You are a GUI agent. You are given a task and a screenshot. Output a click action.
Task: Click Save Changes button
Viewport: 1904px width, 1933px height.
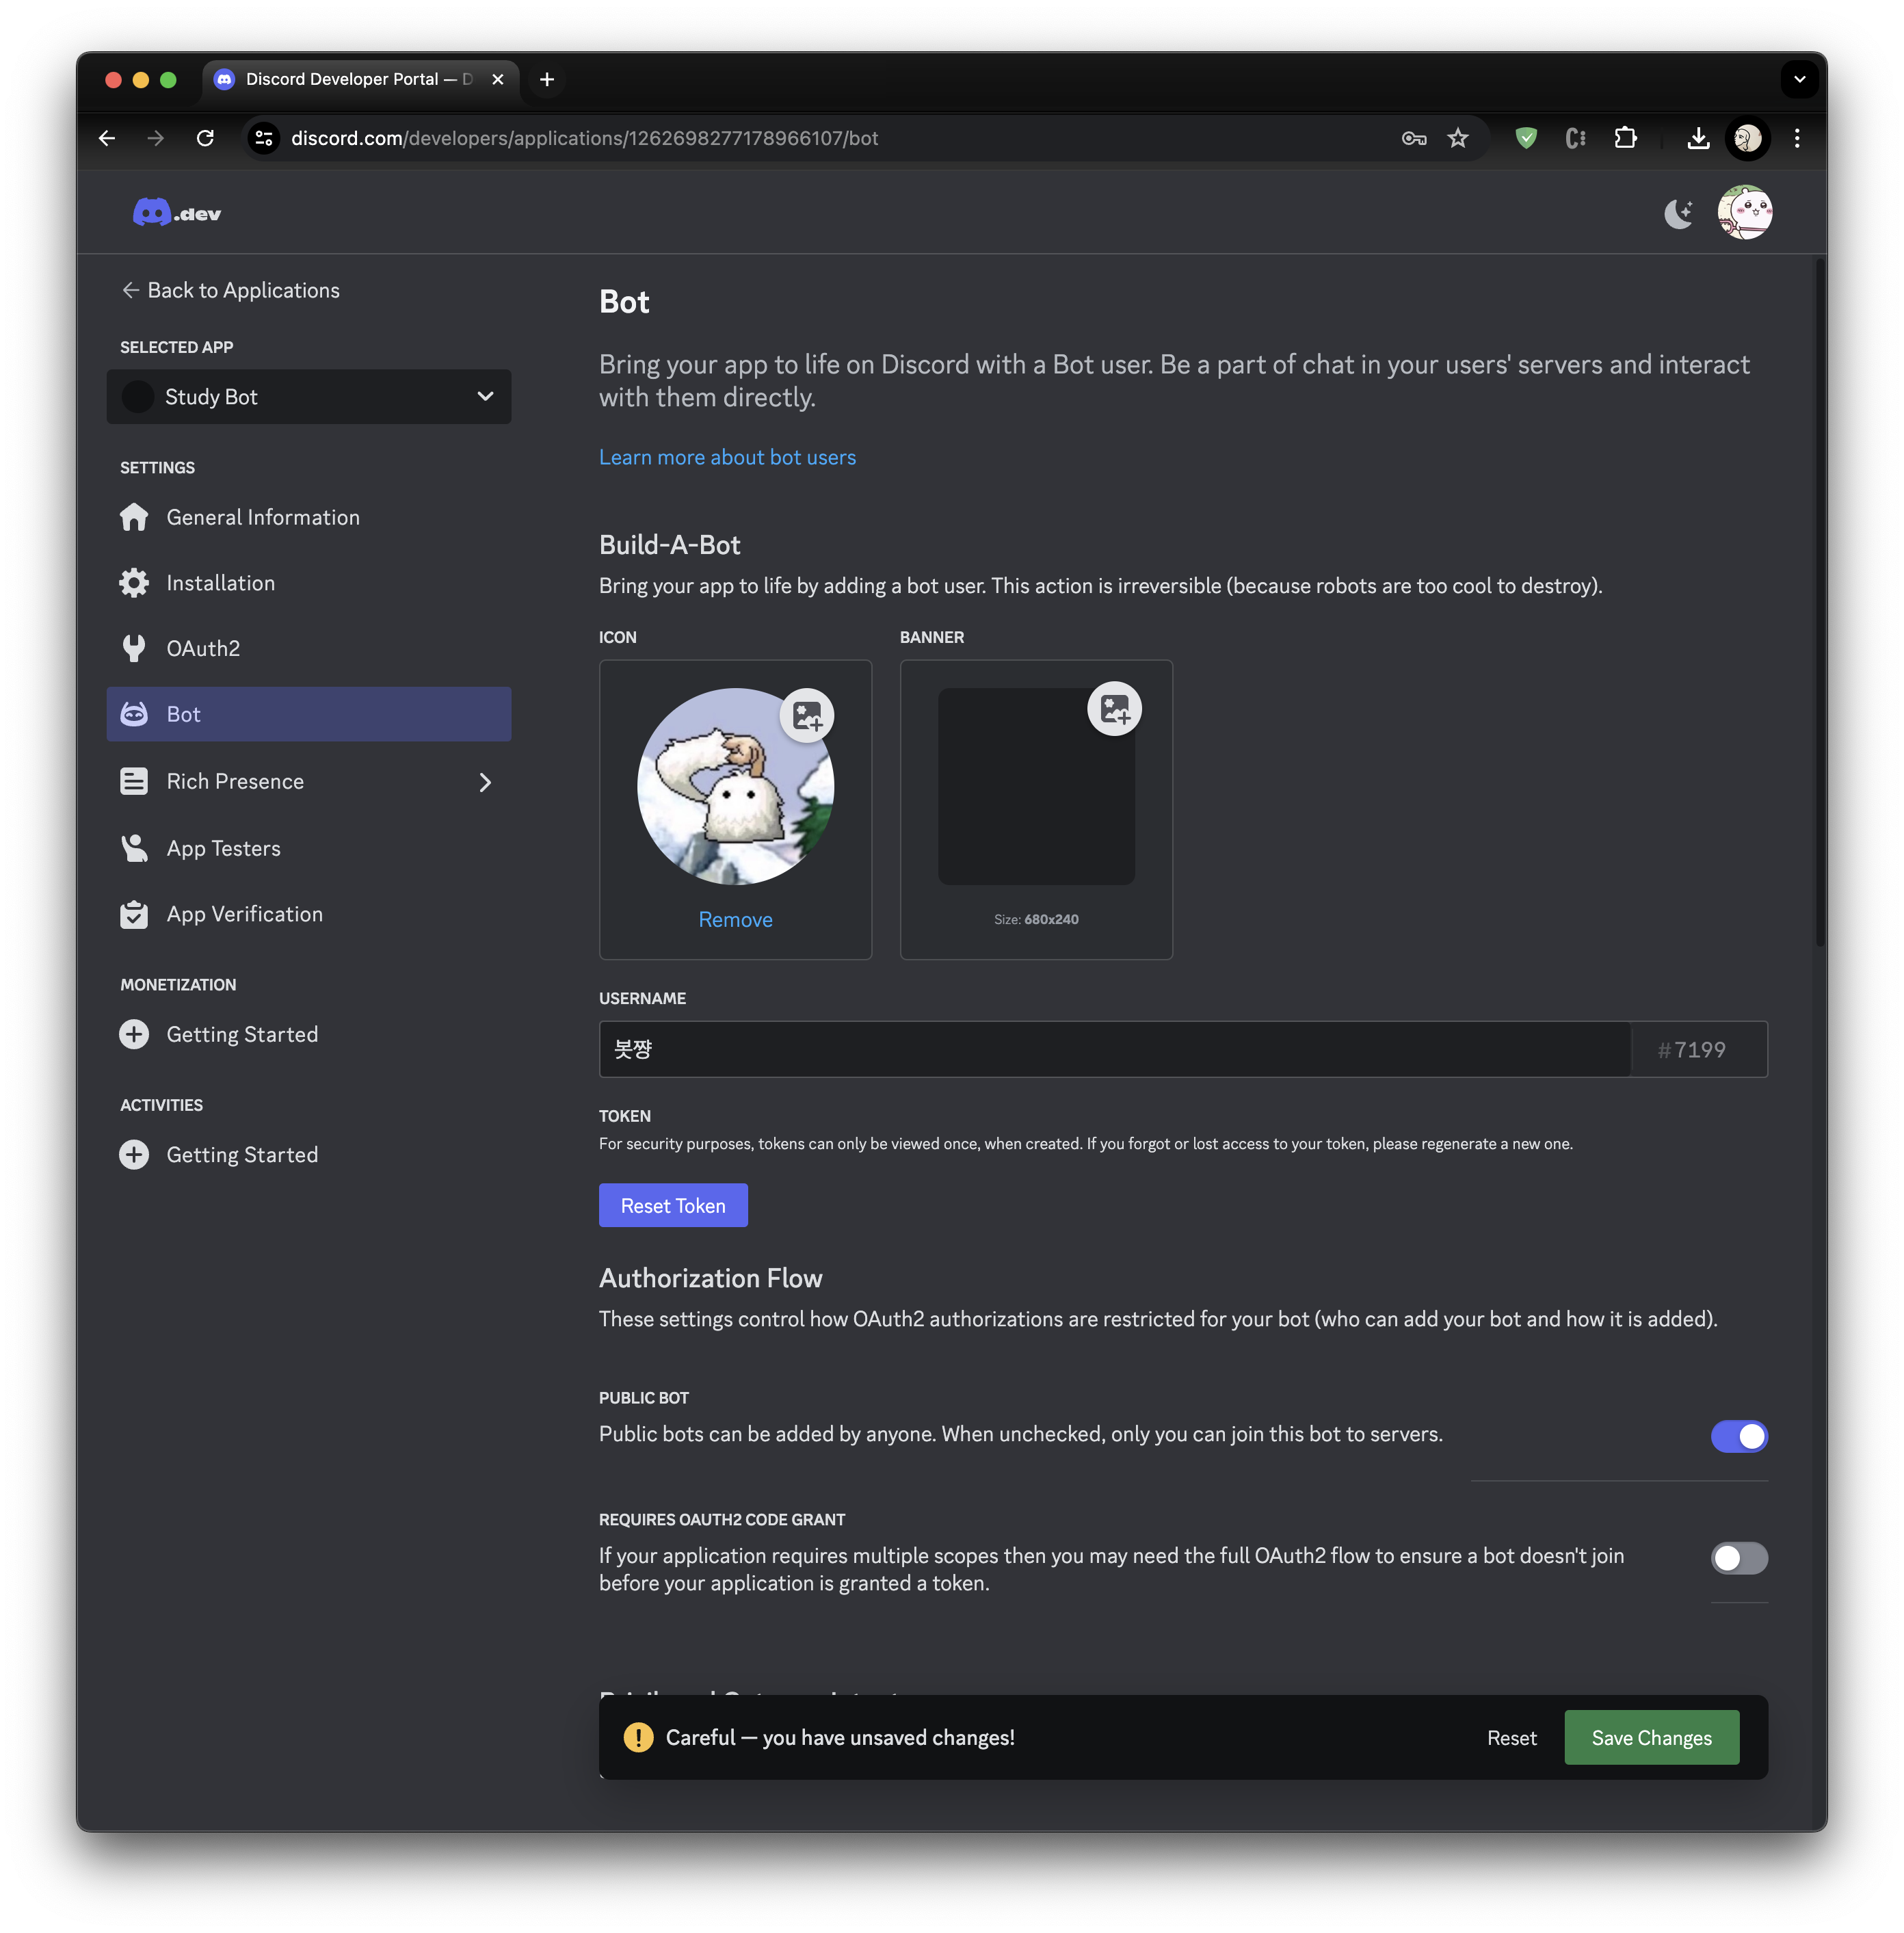click(1651, 1737)
